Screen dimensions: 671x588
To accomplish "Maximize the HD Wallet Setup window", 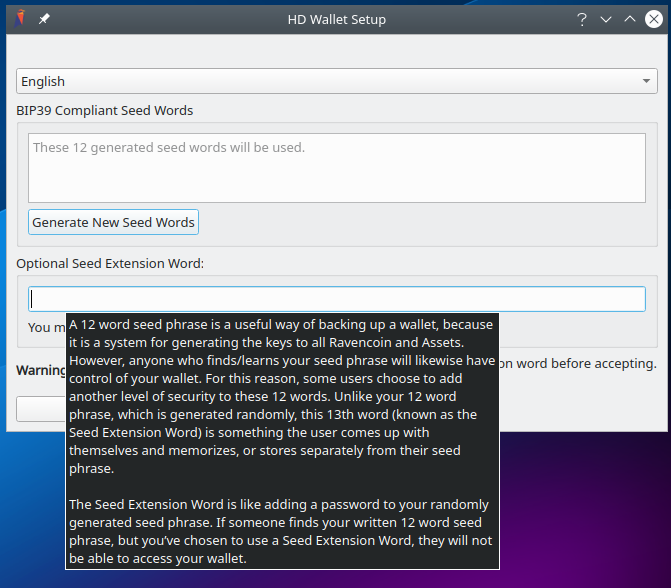I will (x=629, y=19).
